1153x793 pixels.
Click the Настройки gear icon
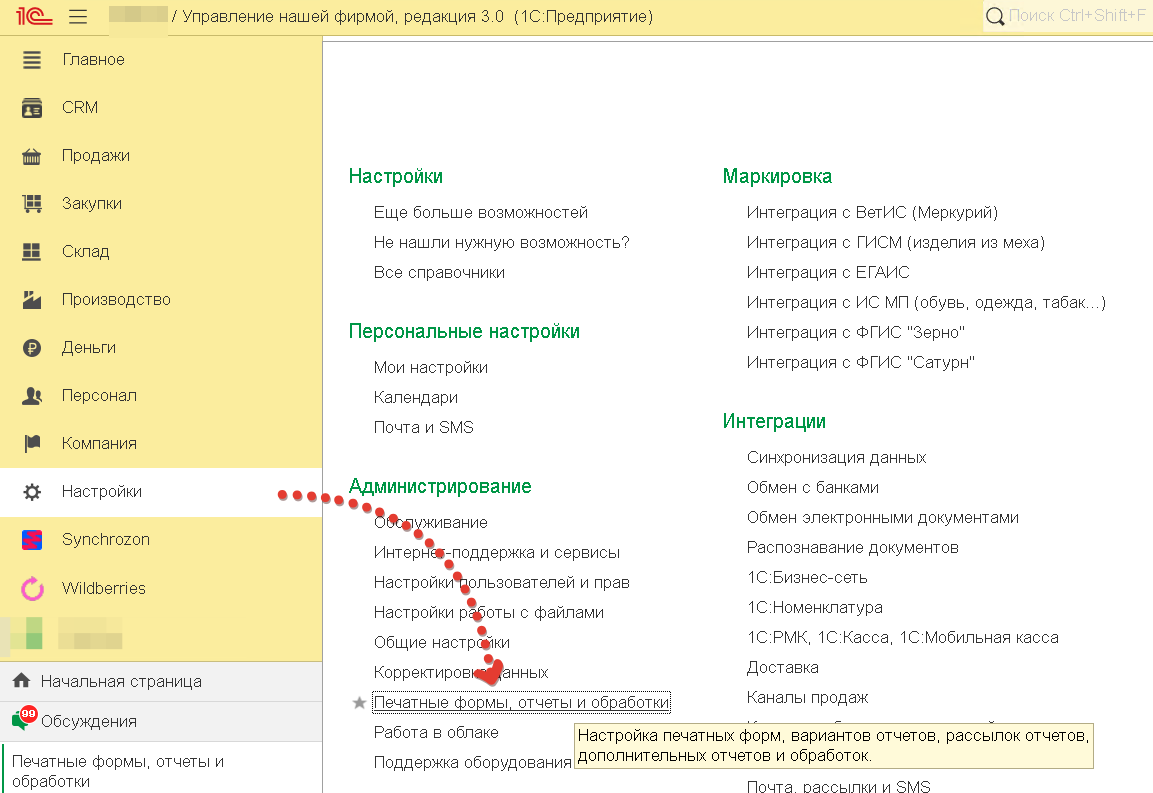click(32, 491)
